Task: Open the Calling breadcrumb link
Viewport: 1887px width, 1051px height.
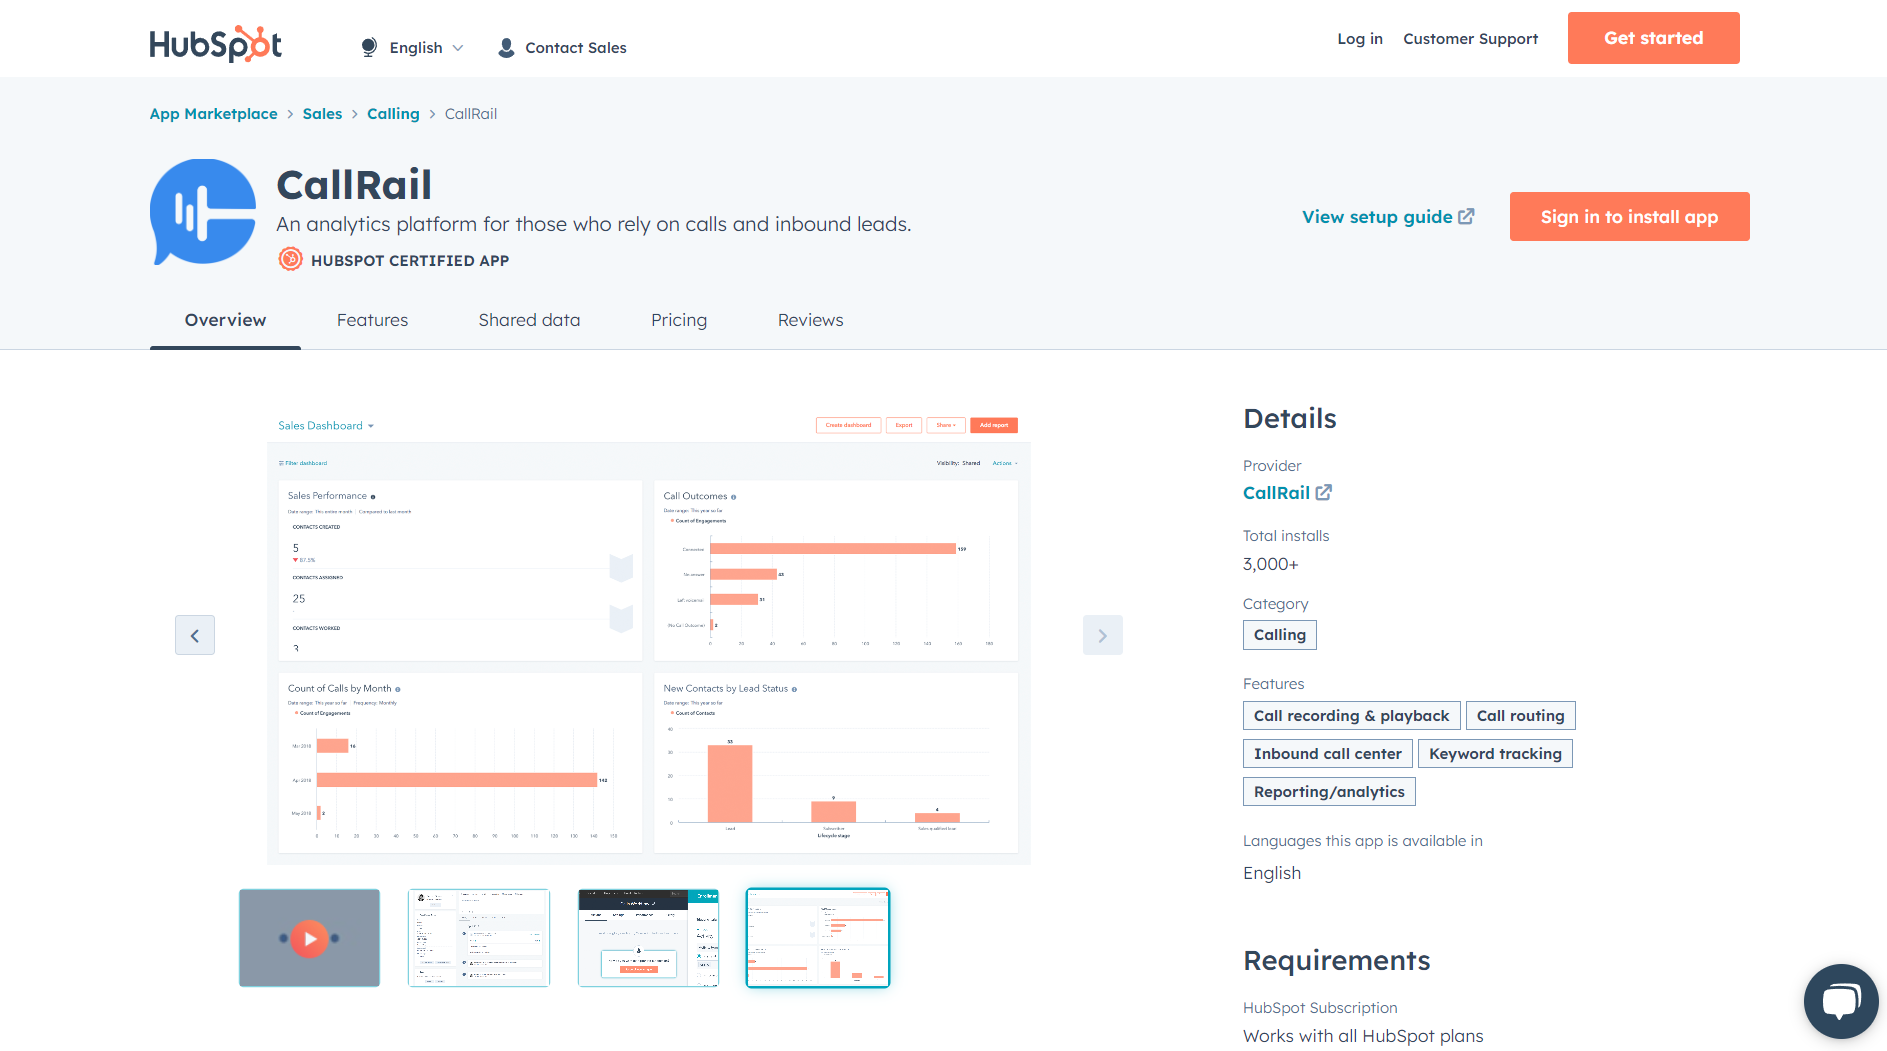Action: pyautogui.click(x=393, y=113)
